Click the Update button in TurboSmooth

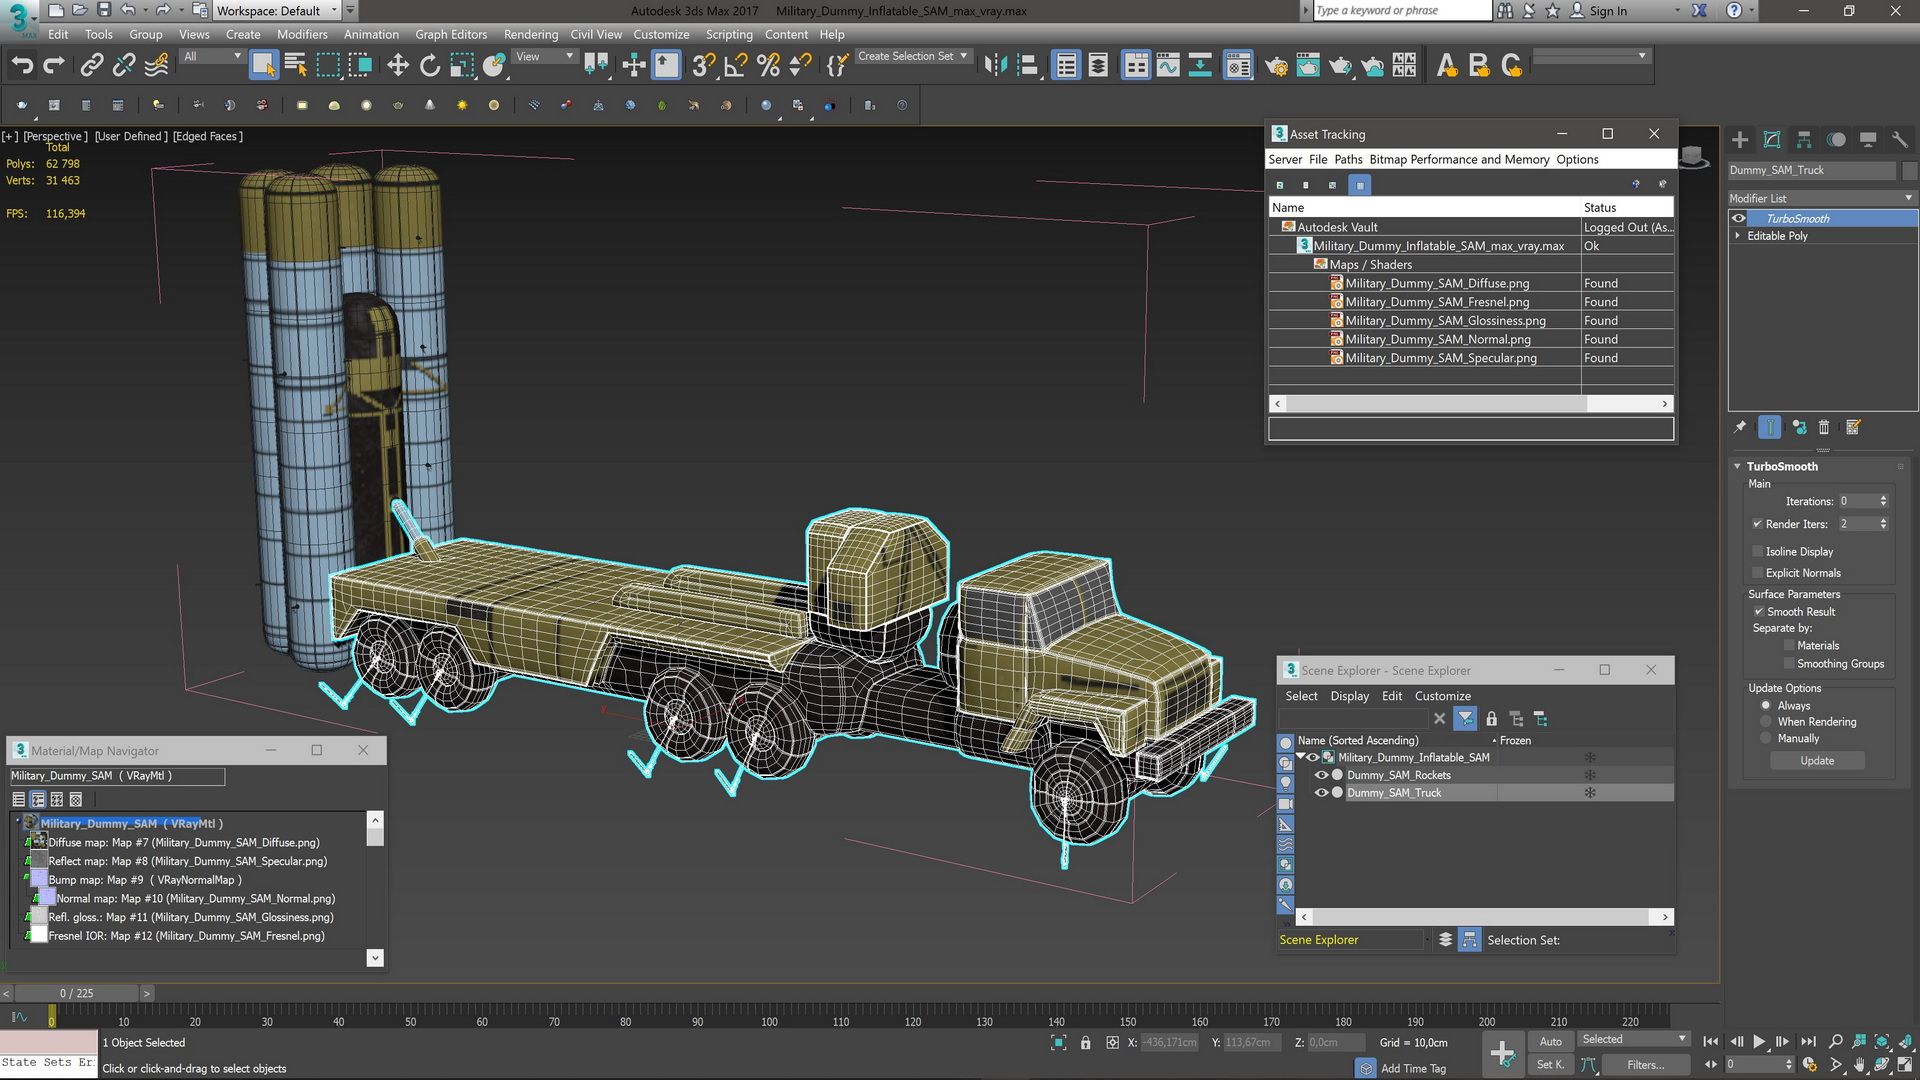pos(1817,761)
